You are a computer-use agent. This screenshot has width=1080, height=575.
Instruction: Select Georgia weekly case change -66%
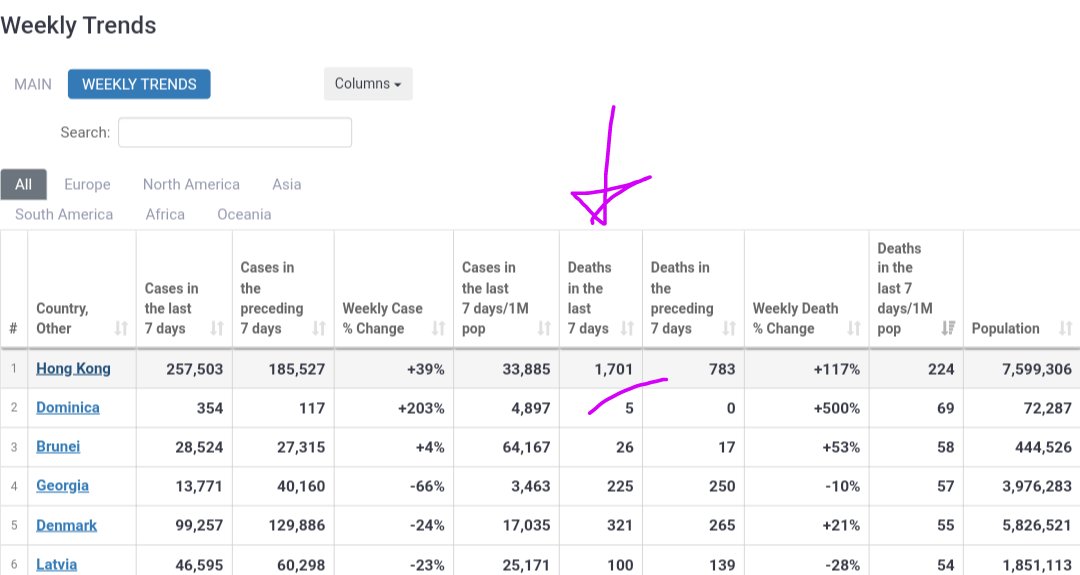427,486
